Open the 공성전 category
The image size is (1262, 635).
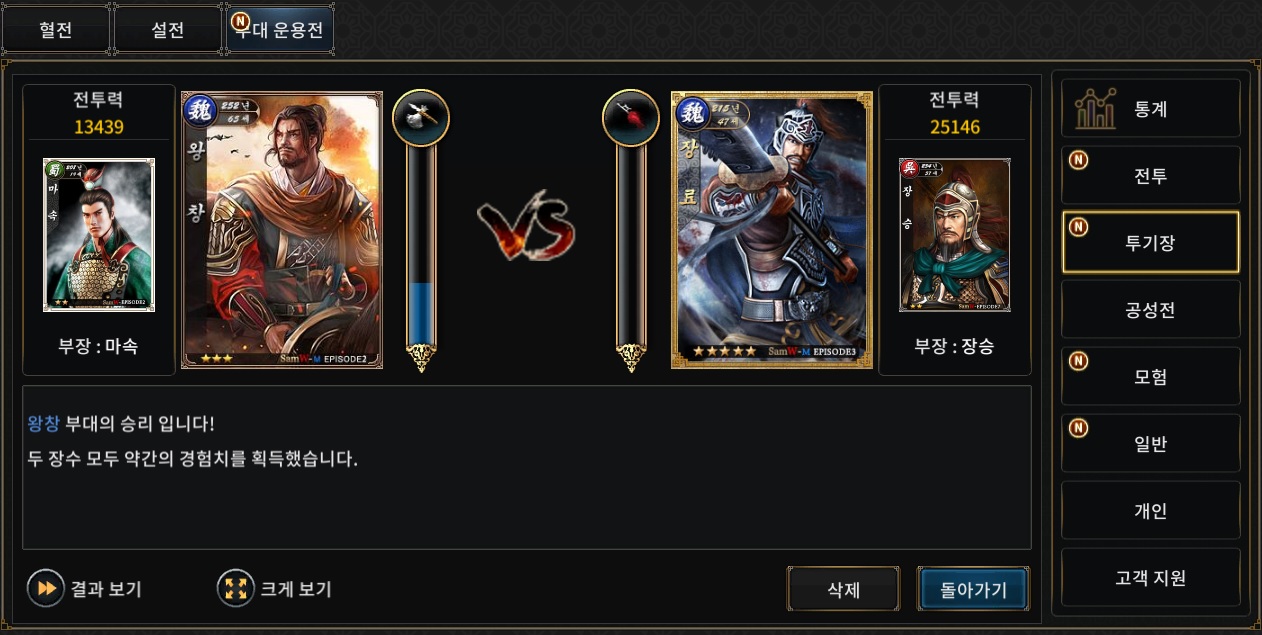[1151, 309]
